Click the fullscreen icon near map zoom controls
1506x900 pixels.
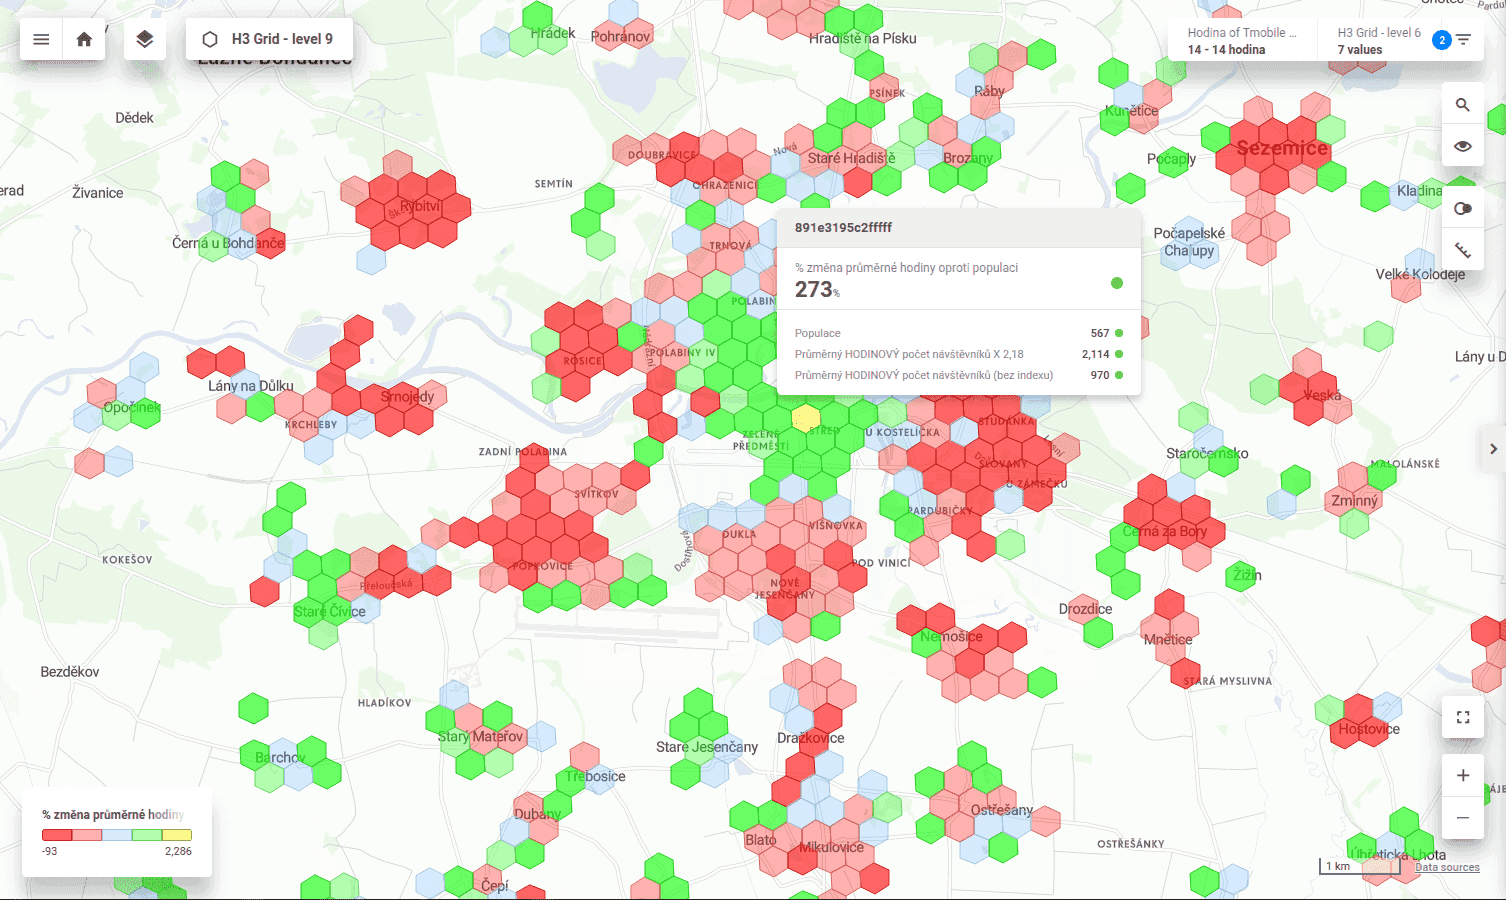[1463, 717]
